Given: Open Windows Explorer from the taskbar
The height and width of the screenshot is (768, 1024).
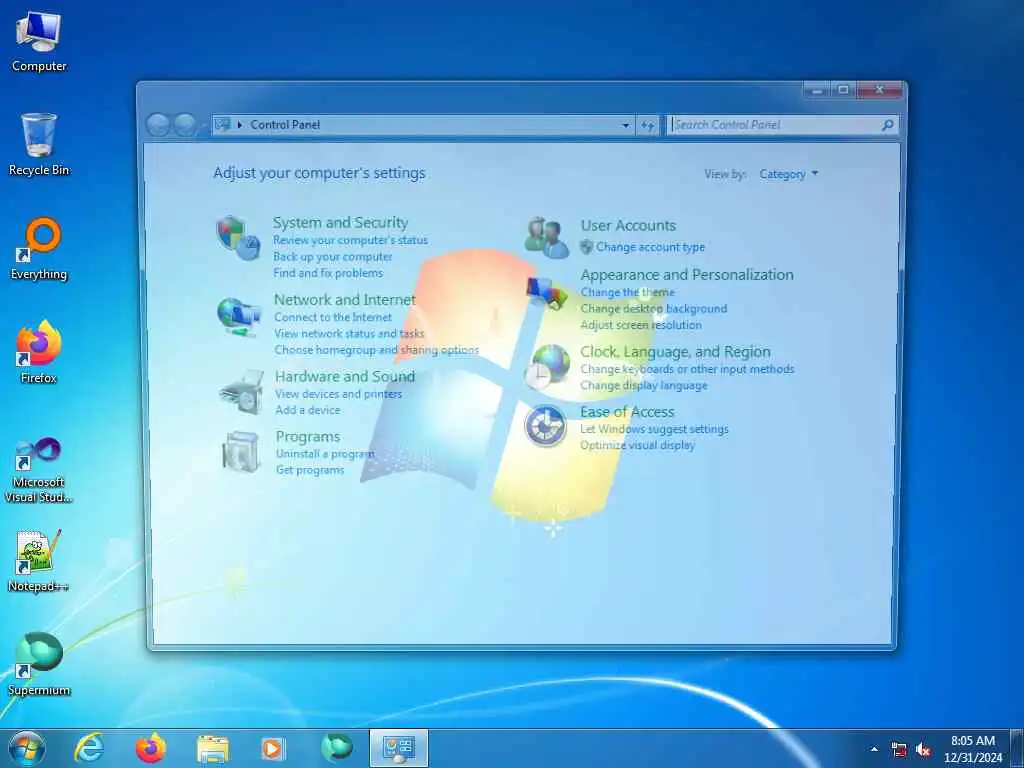Looking at the screenshot, I should click(x=213, y=749).
